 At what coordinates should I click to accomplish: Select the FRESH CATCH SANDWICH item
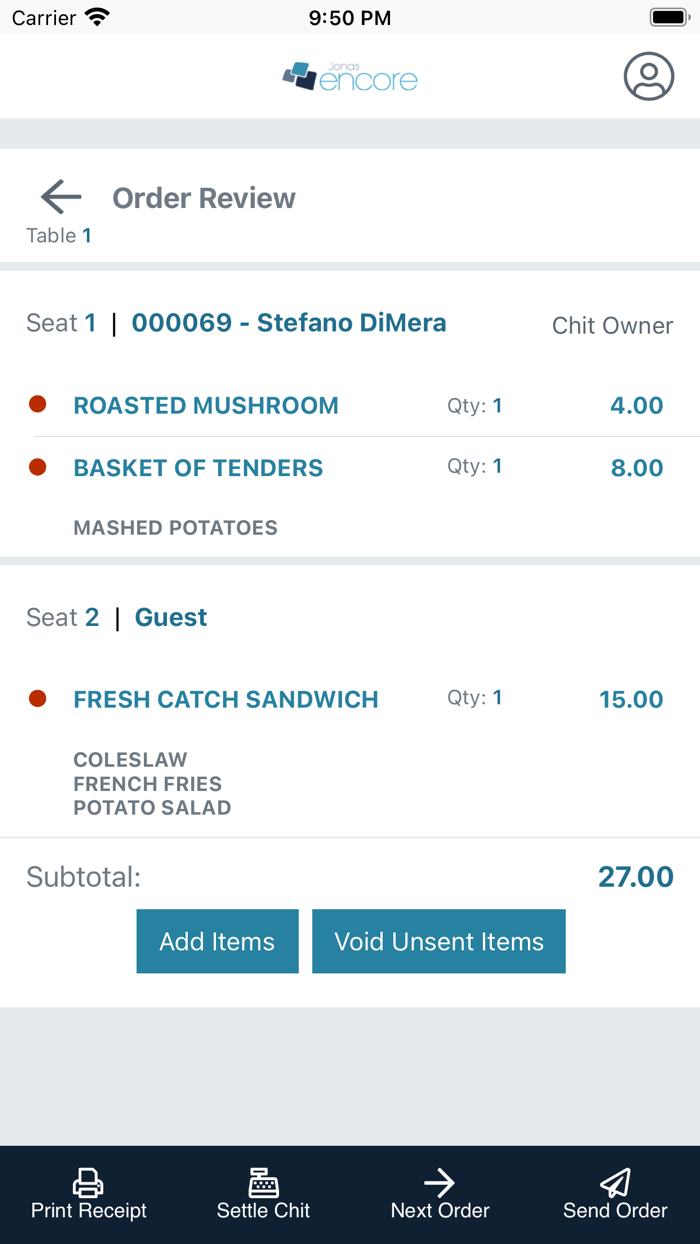[x=226, y=699]
